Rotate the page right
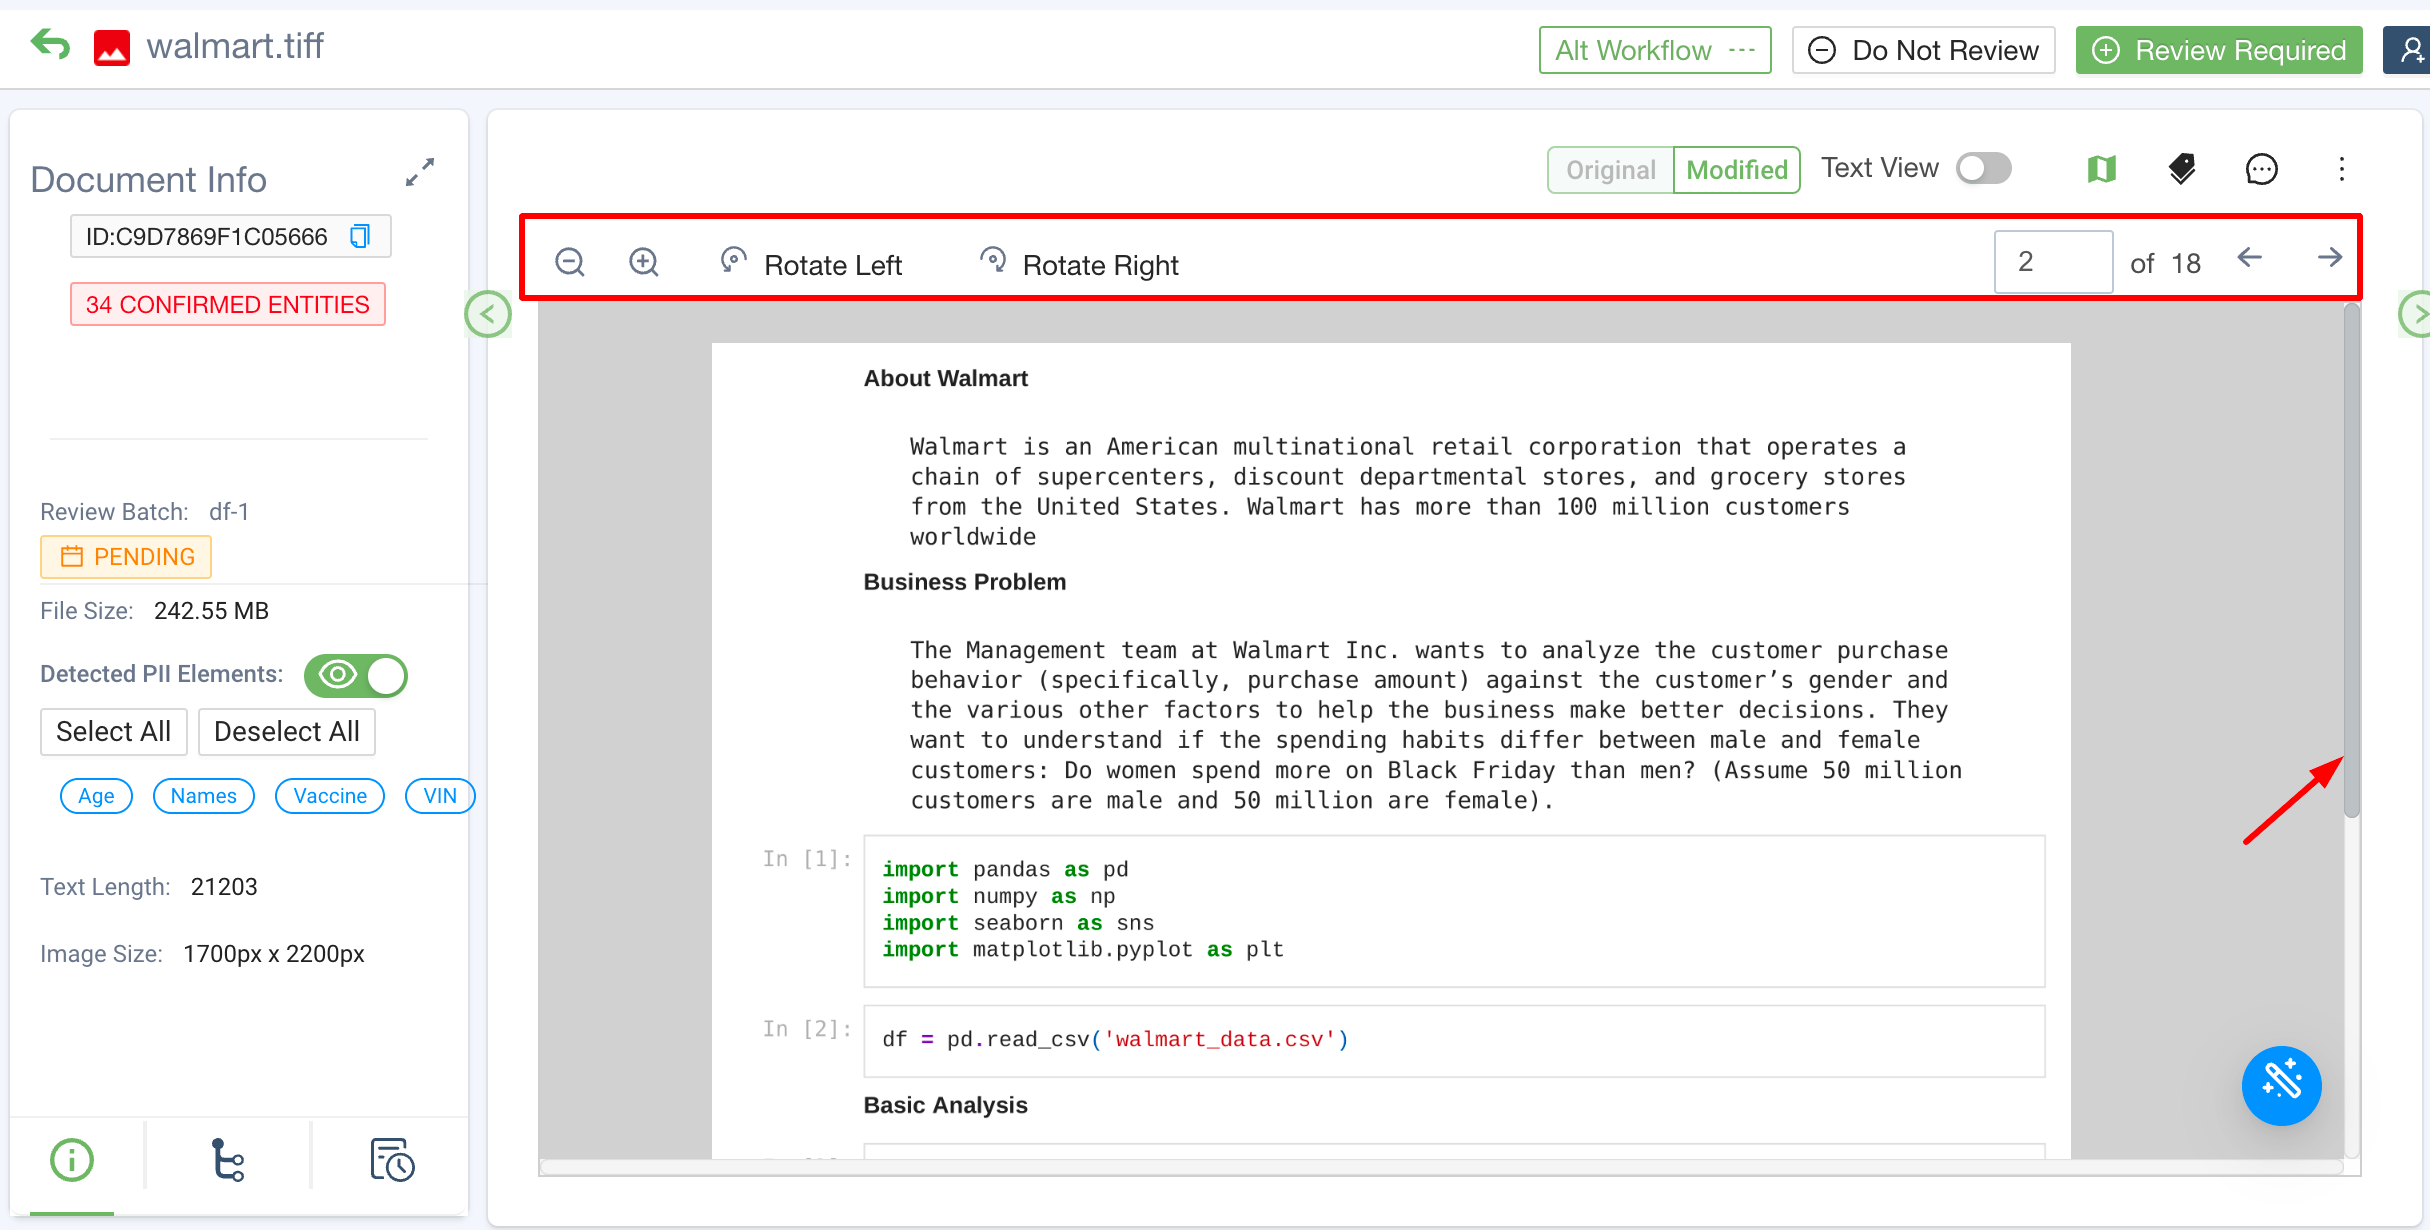The image size is (2430, 1230). (1078, 264)
